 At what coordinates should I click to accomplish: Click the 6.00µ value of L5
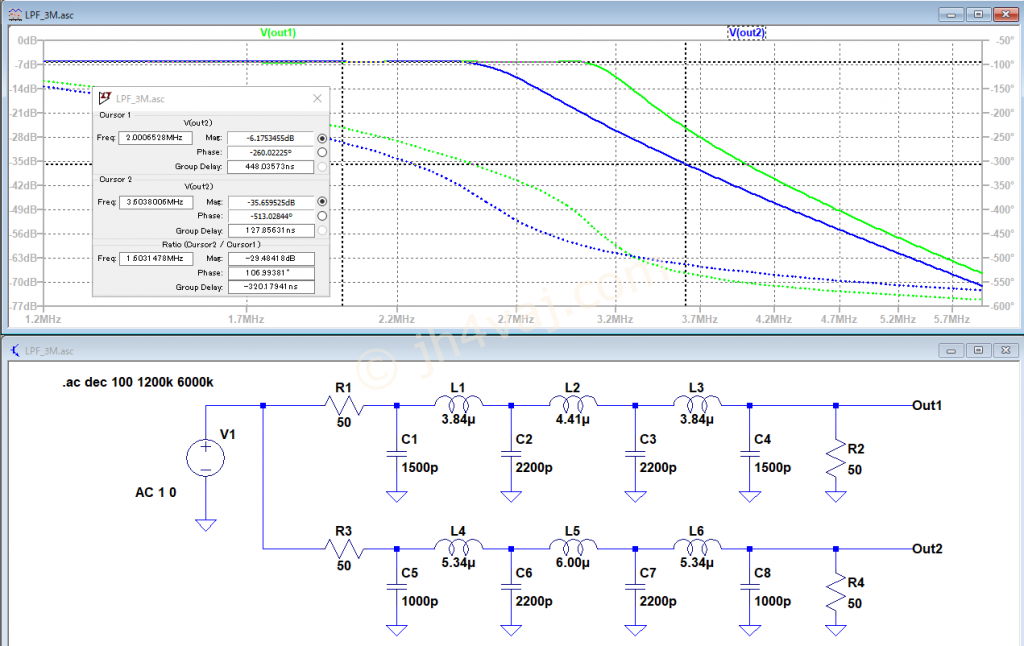tap(573, 562)
